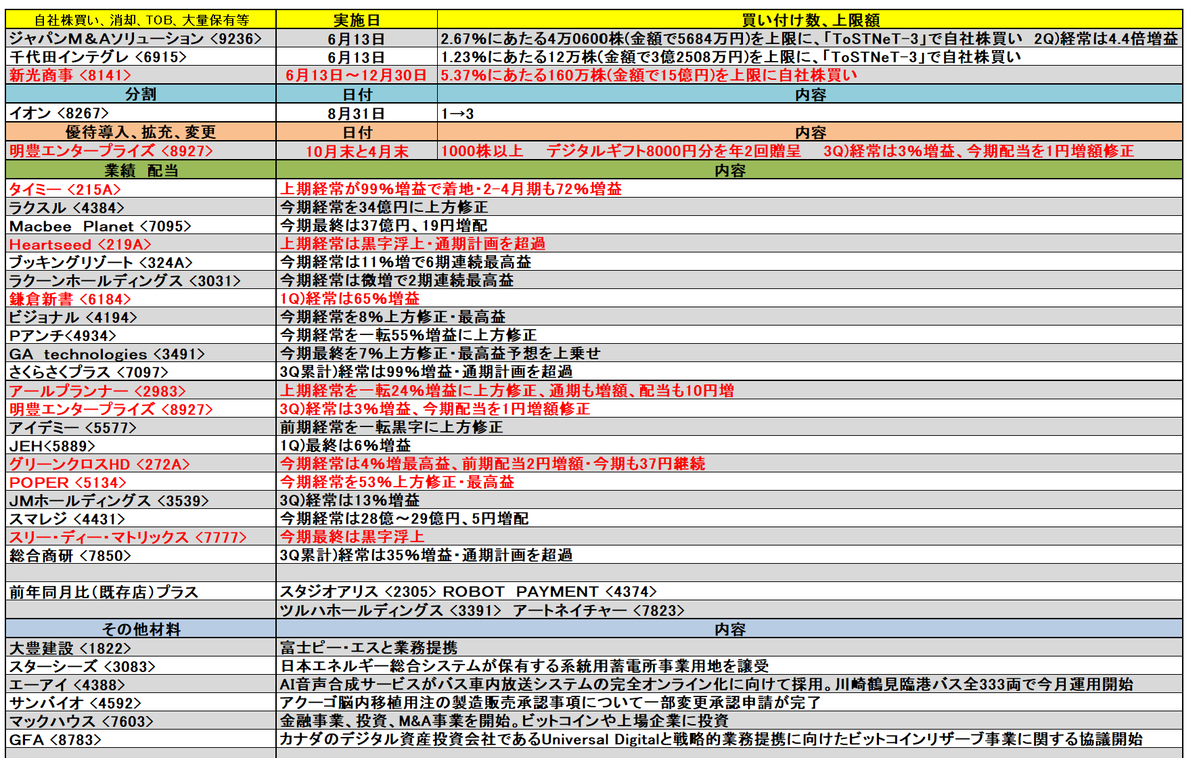Click the スマレジ <4431> cell
The width and height of the screenshot is (1199, 758).
coord(141,519)
